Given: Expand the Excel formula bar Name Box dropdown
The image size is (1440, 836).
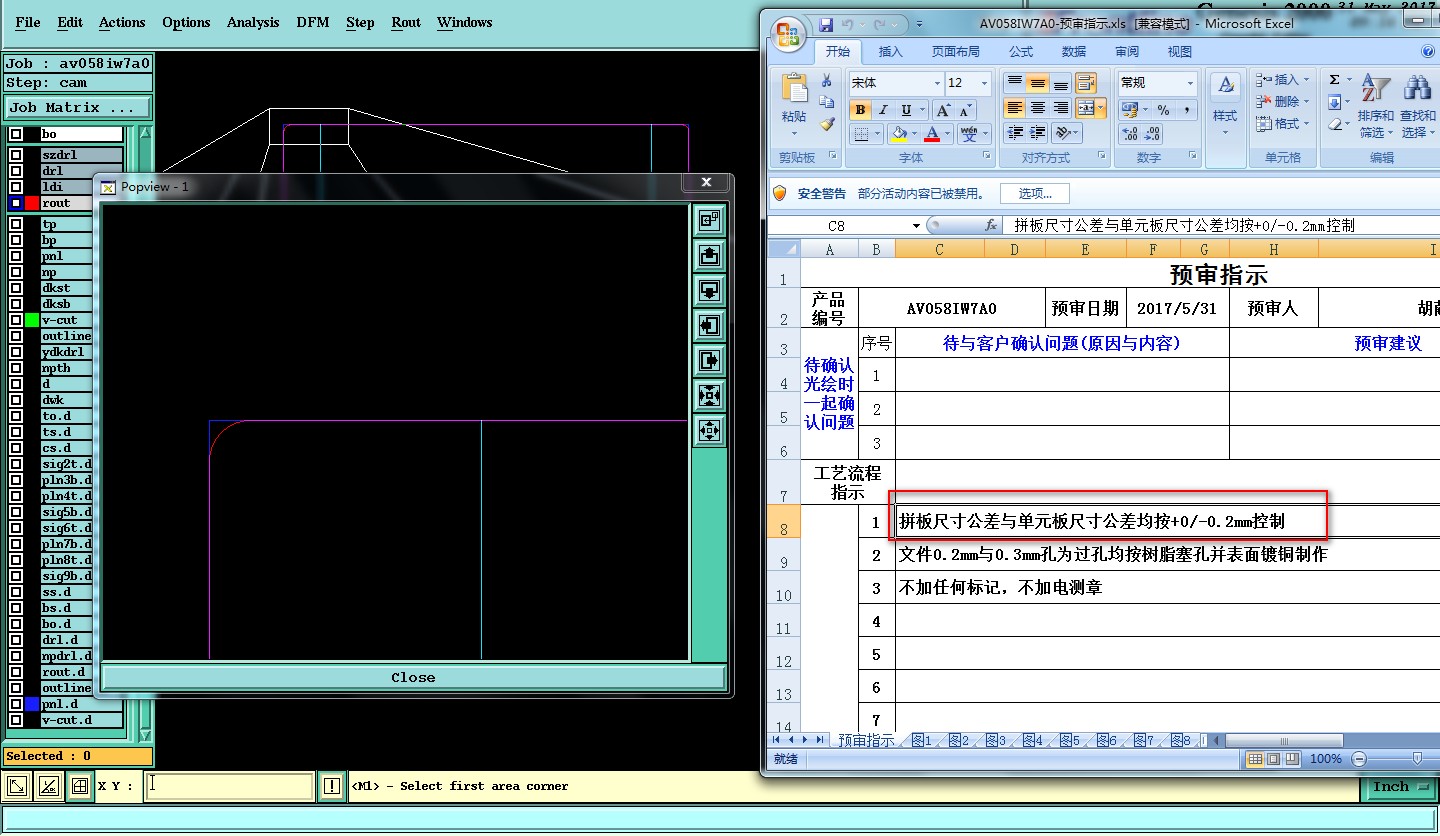Looking at the screenshot, I should click(x=916, y=226).
